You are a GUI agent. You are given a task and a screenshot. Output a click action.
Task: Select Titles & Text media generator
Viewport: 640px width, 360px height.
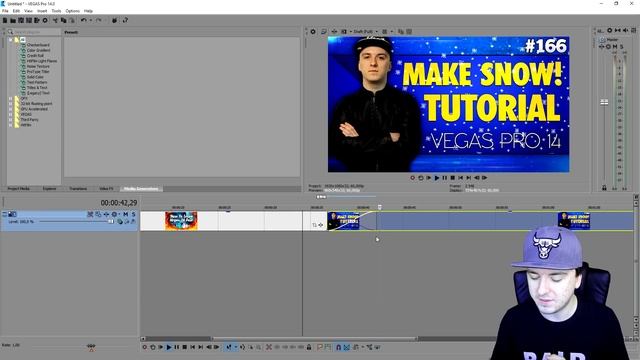(x=37, y=87)
